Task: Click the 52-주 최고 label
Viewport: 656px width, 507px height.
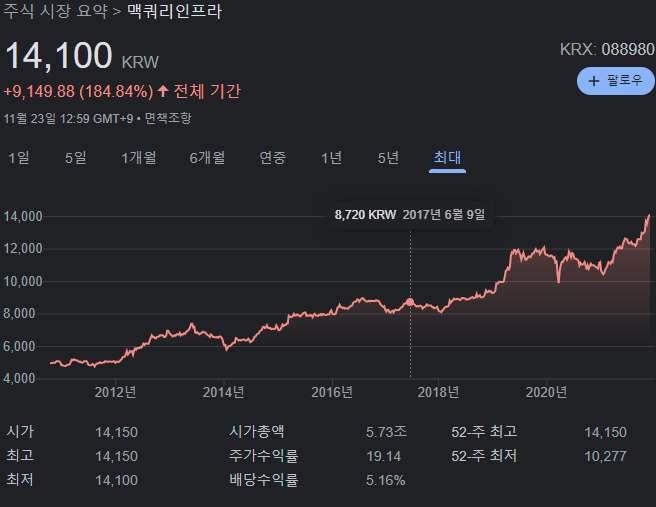Action: pyautogui.click(x=484, y=432)
